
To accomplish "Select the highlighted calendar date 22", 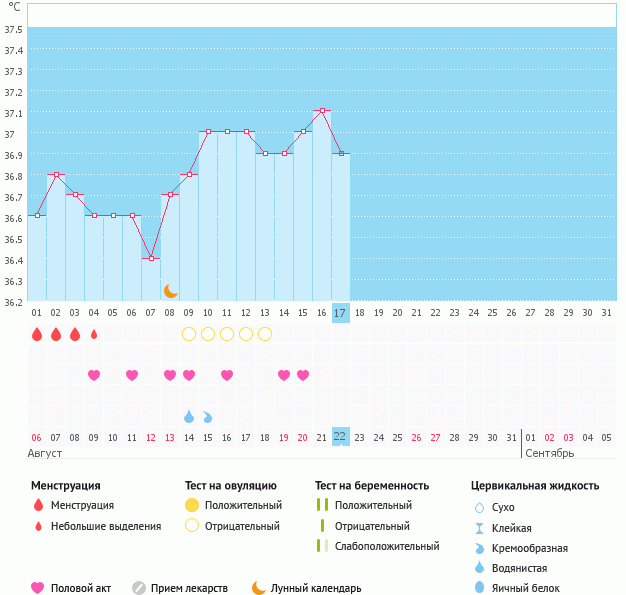I will [340, 437].
